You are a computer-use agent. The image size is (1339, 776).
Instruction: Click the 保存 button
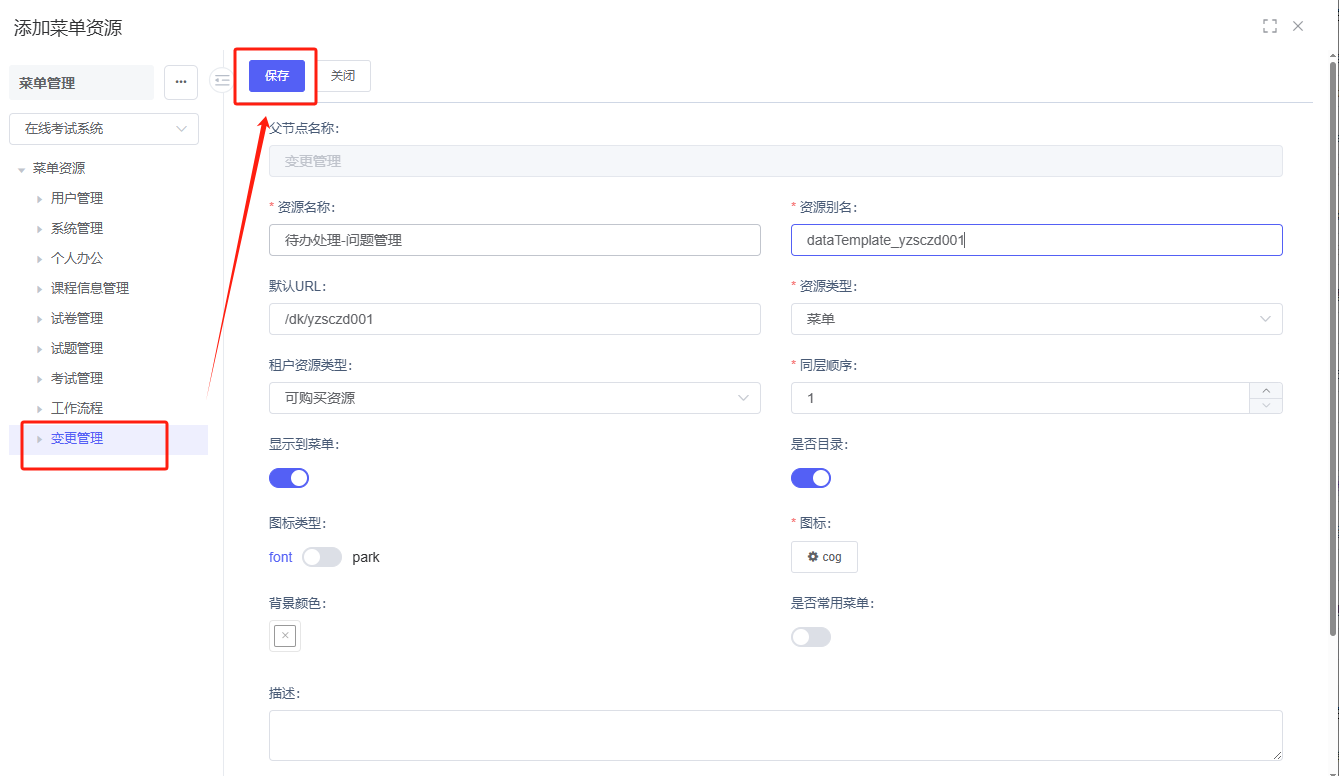[277, 76]
